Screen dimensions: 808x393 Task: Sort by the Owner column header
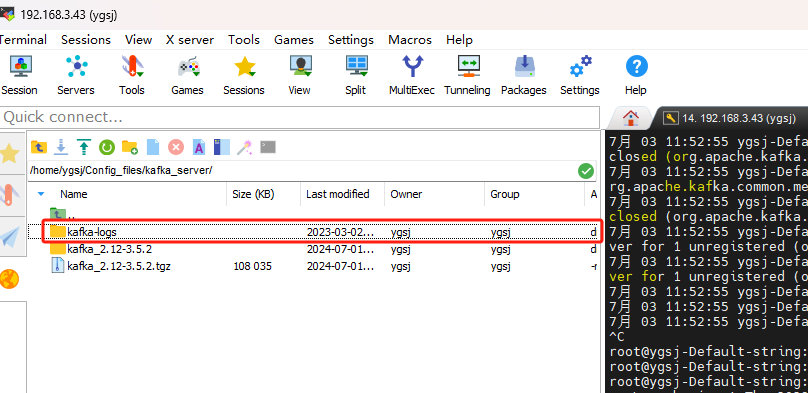(406, 194)
